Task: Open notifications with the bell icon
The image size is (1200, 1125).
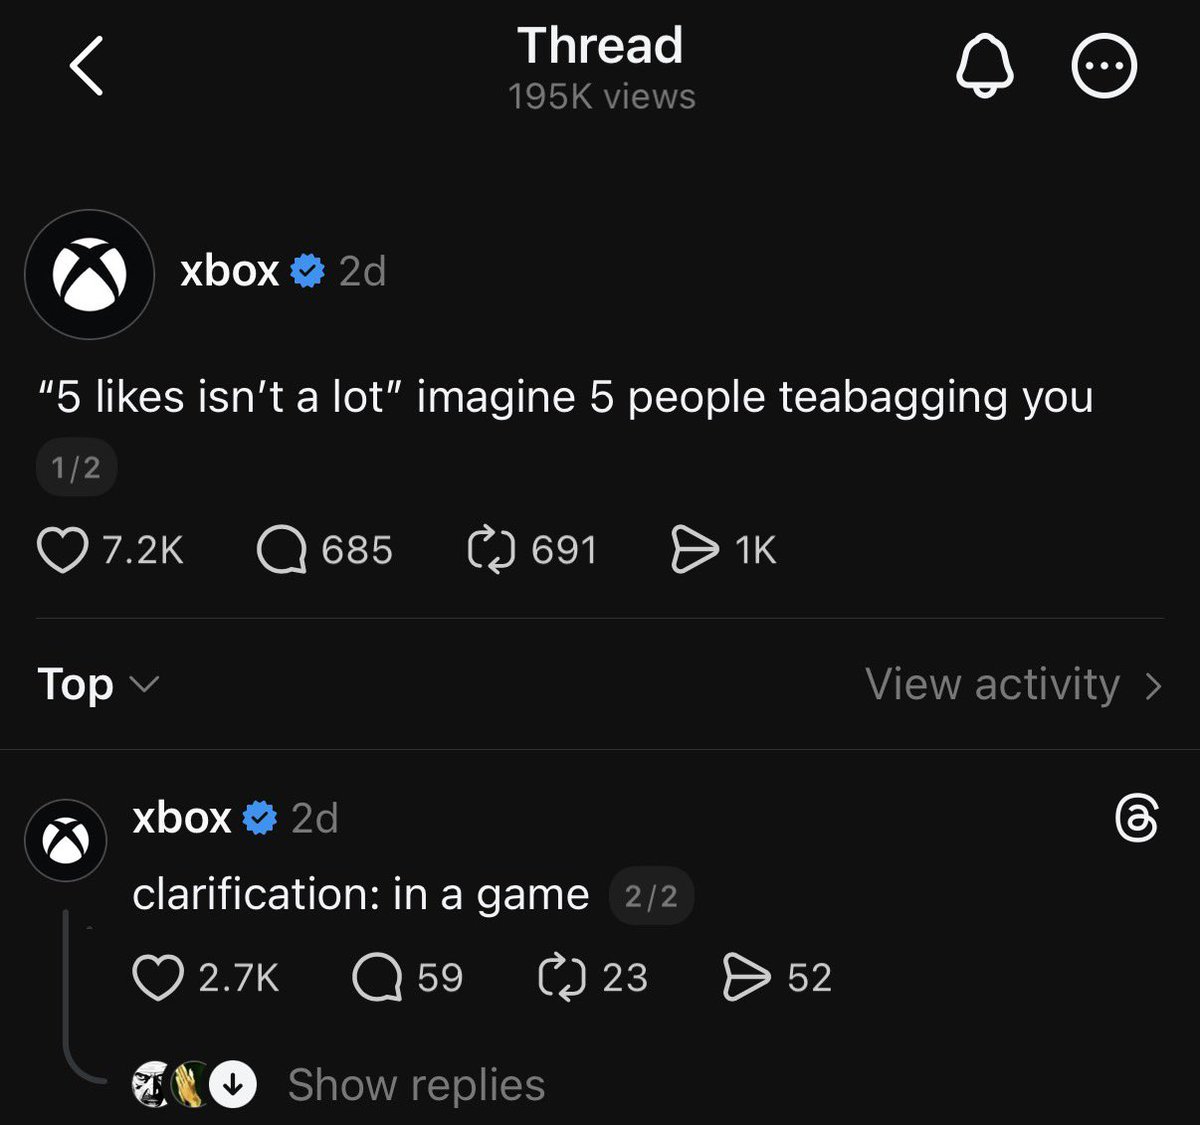Action: [985, 65]
